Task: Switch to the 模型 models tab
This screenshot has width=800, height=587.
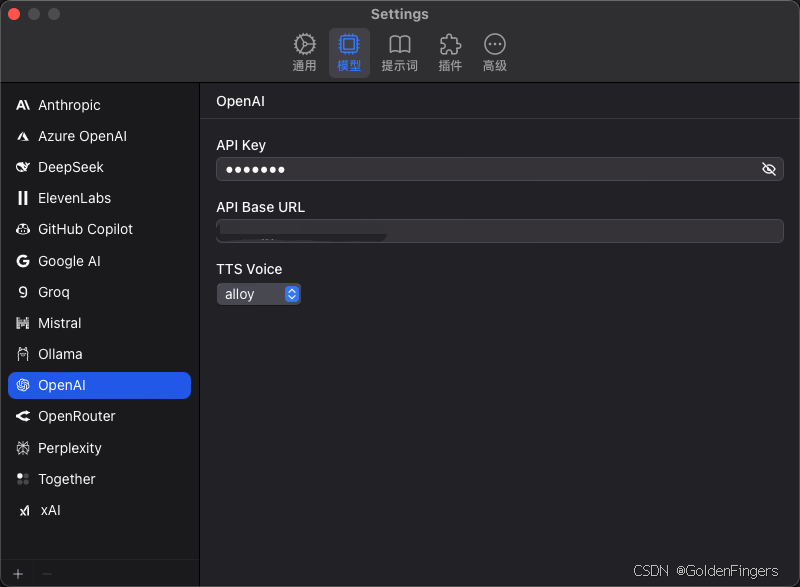Action: (x=349, y=53)
